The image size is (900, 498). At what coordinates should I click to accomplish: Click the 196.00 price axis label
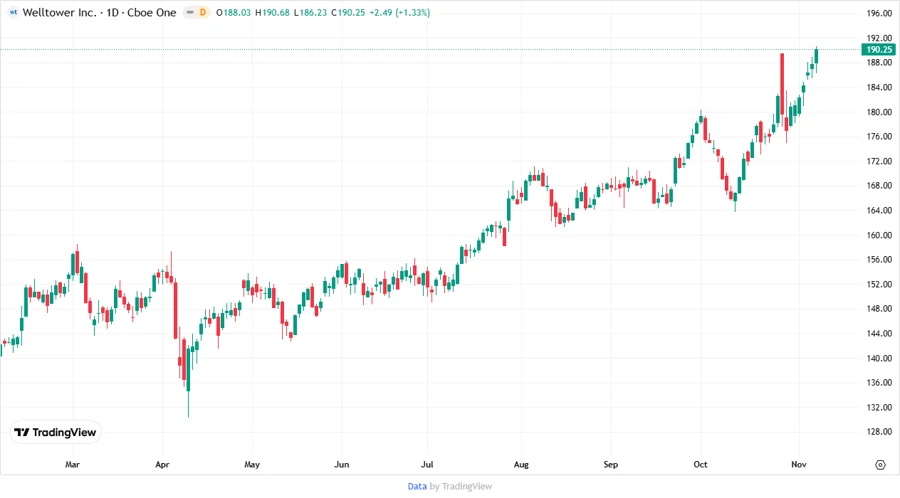click(879, 13)
